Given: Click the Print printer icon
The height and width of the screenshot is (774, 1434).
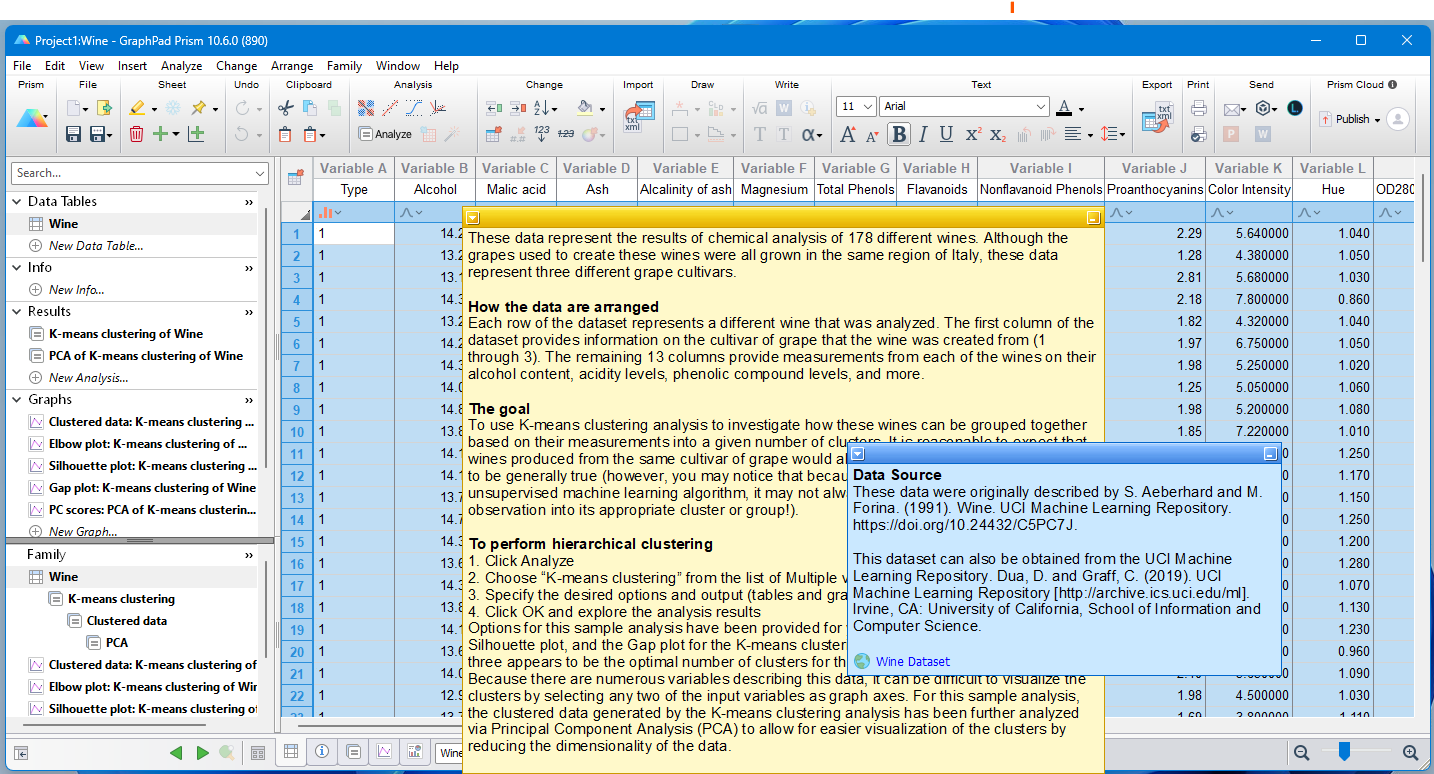Looking at the screenshot, I should 1198,108.
